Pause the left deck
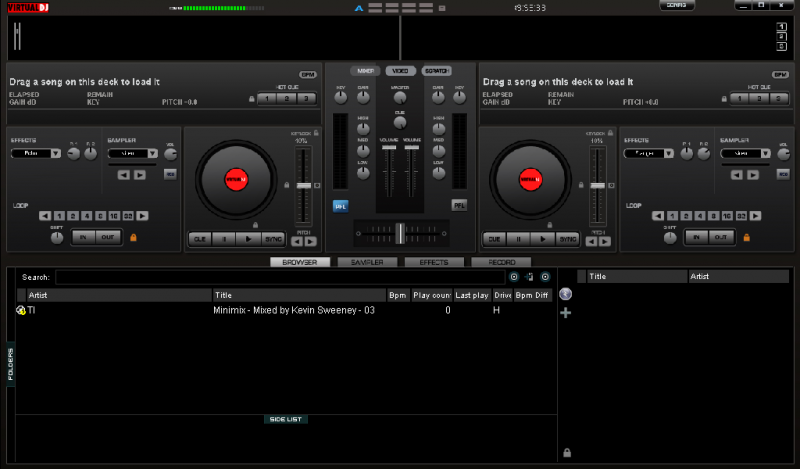Viewport: 800px width, 469px height. 224,239
